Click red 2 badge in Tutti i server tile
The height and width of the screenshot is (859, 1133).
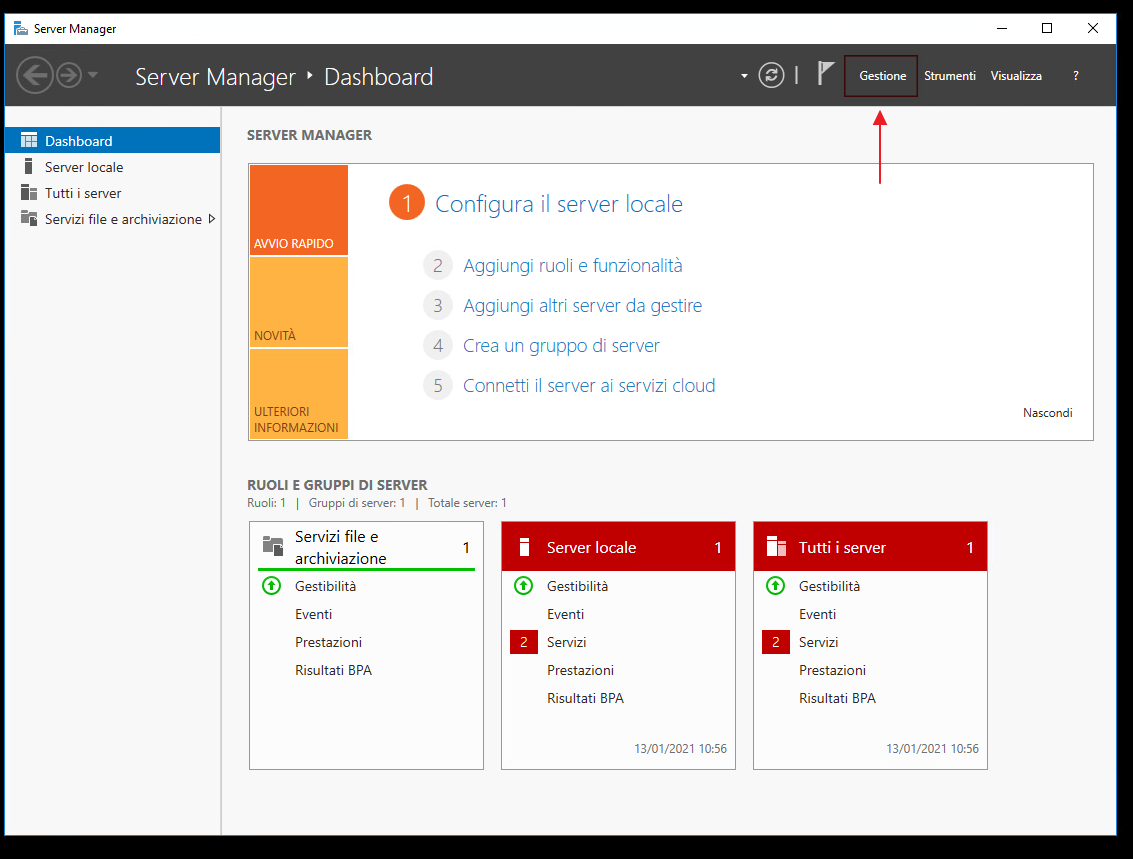click(x=775, y=642)
